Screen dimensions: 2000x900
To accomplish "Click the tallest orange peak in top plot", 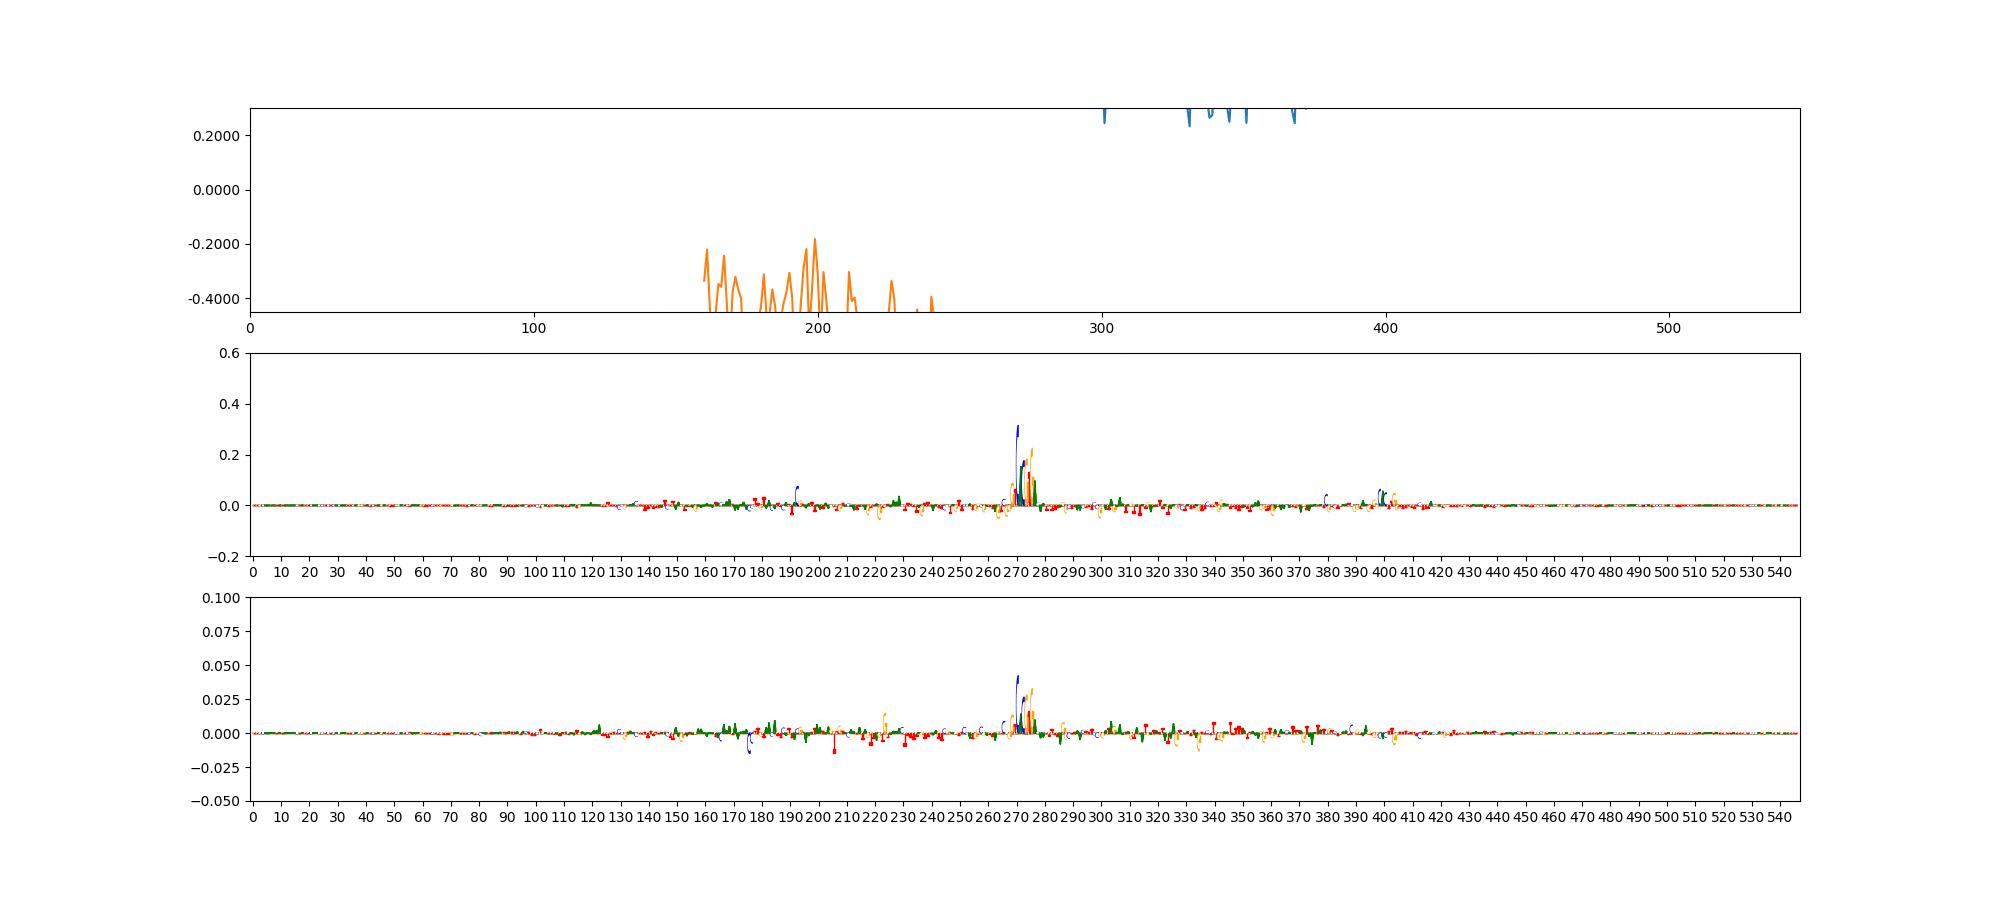I will coord(815,240).
